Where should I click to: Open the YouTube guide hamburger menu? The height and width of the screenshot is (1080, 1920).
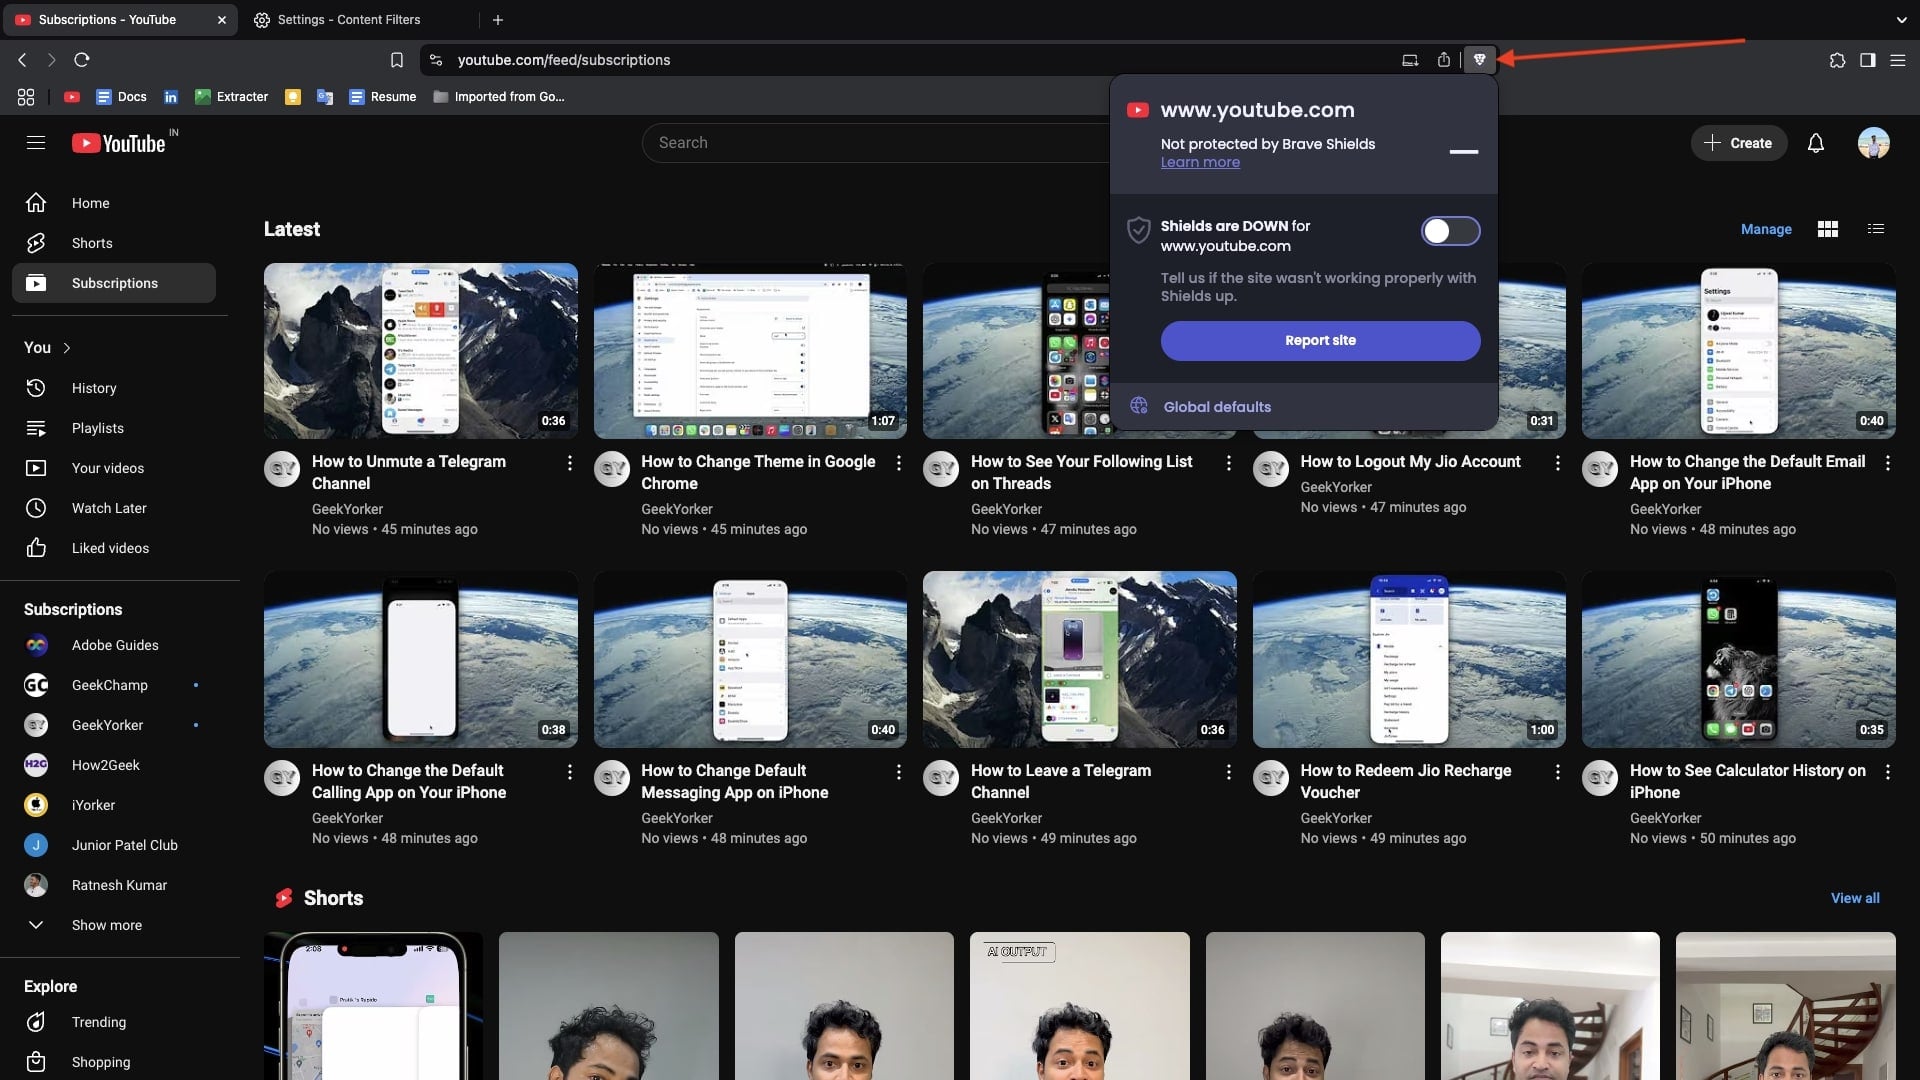tap(36, 142)
